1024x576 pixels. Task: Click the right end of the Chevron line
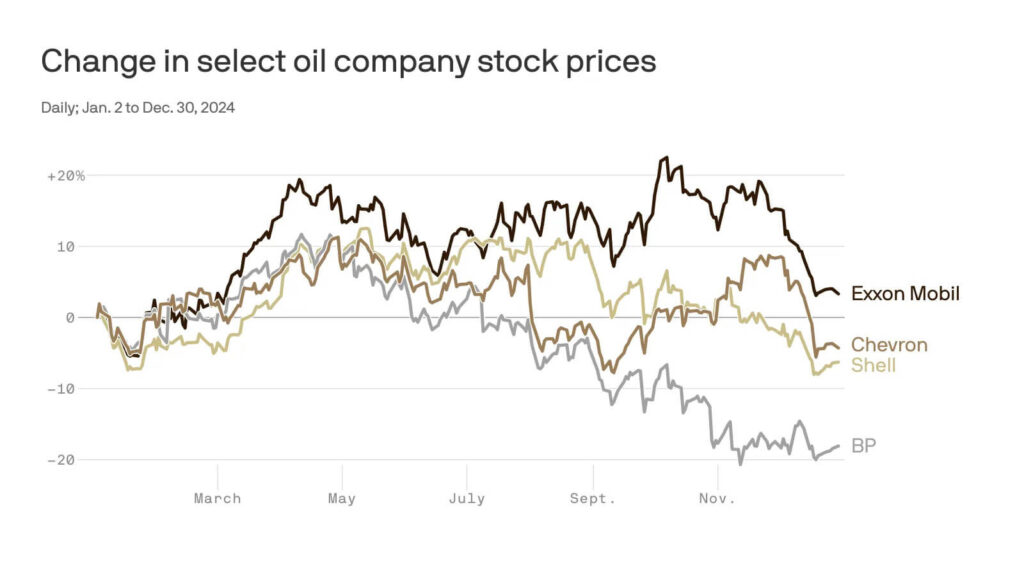click(838, 346)
